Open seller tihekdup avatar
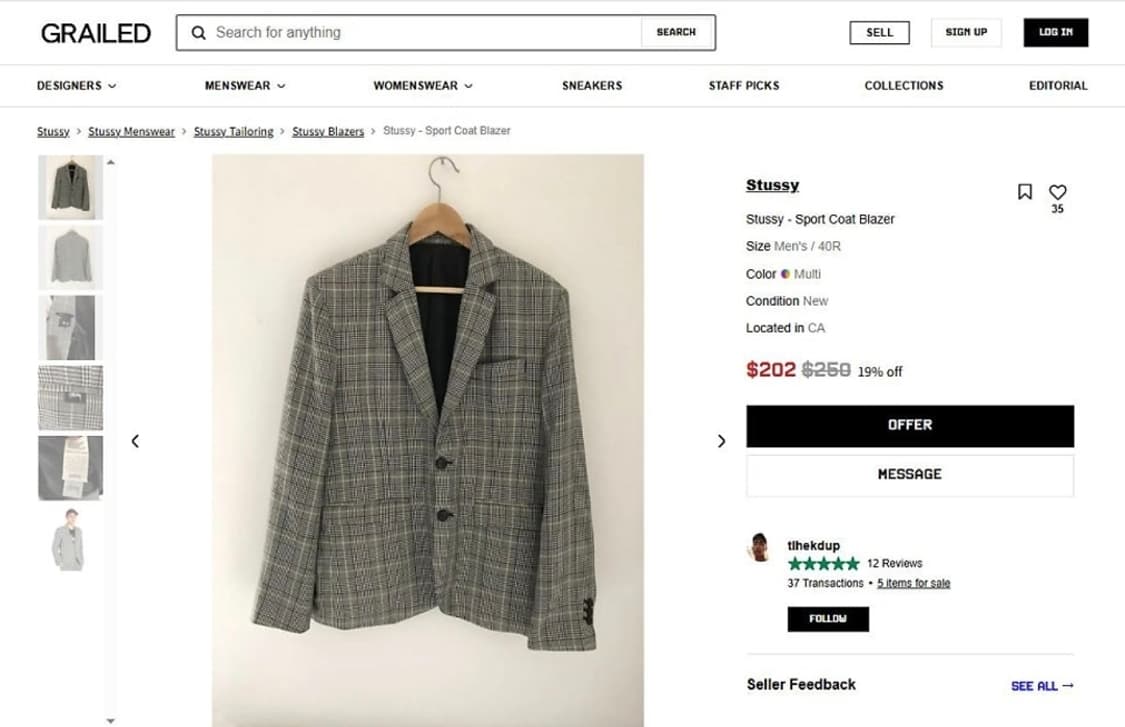Viewport: 1125px width, 727px height. click(760, 547)
